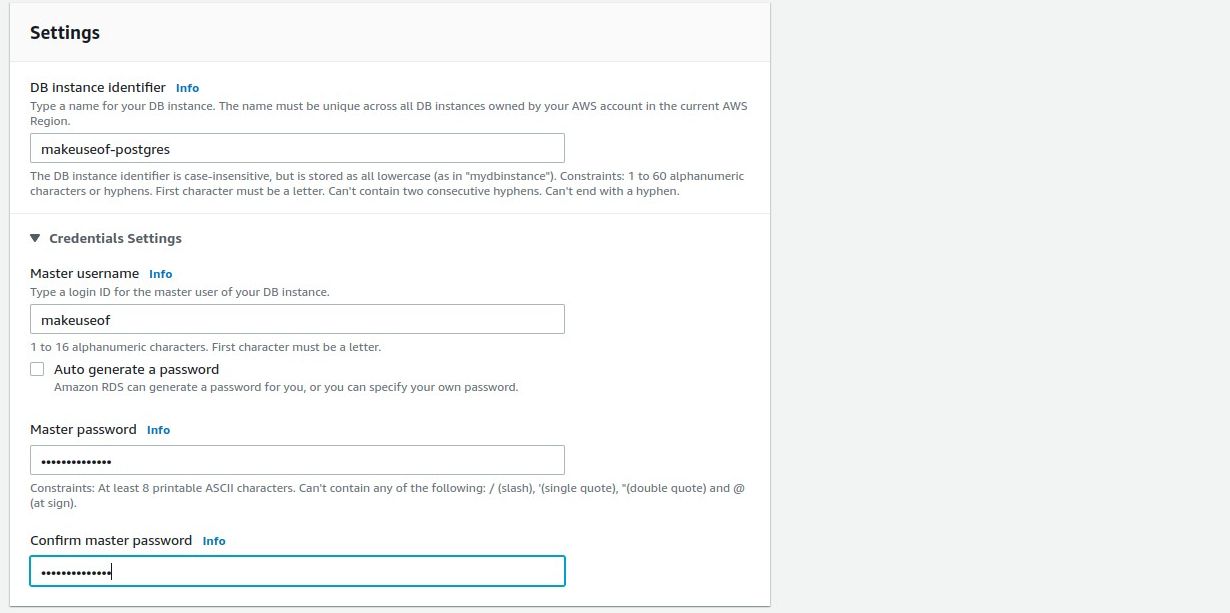The image size is (1230, 613).
Task: Click the "Auto generate a password" label text
Action: [136, 370]
